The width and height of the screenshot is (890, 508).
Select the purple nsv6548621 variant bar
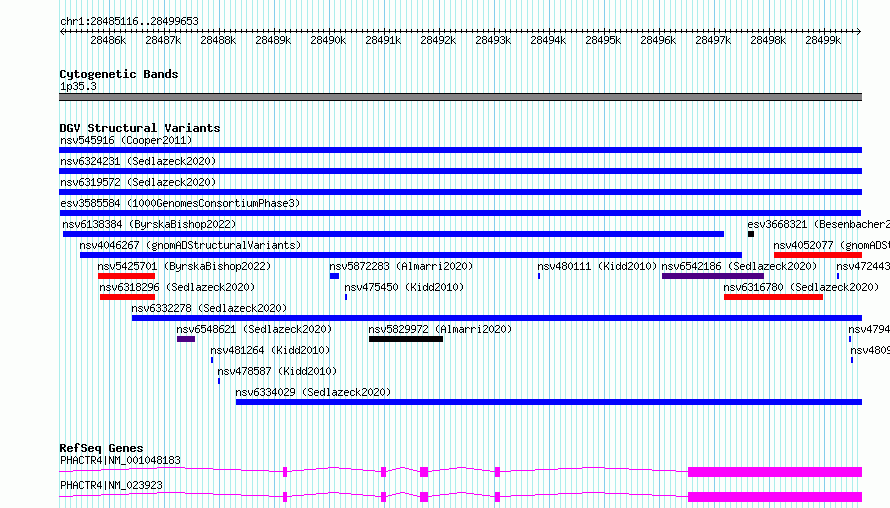pyautogui.click(x=186, y=339)
